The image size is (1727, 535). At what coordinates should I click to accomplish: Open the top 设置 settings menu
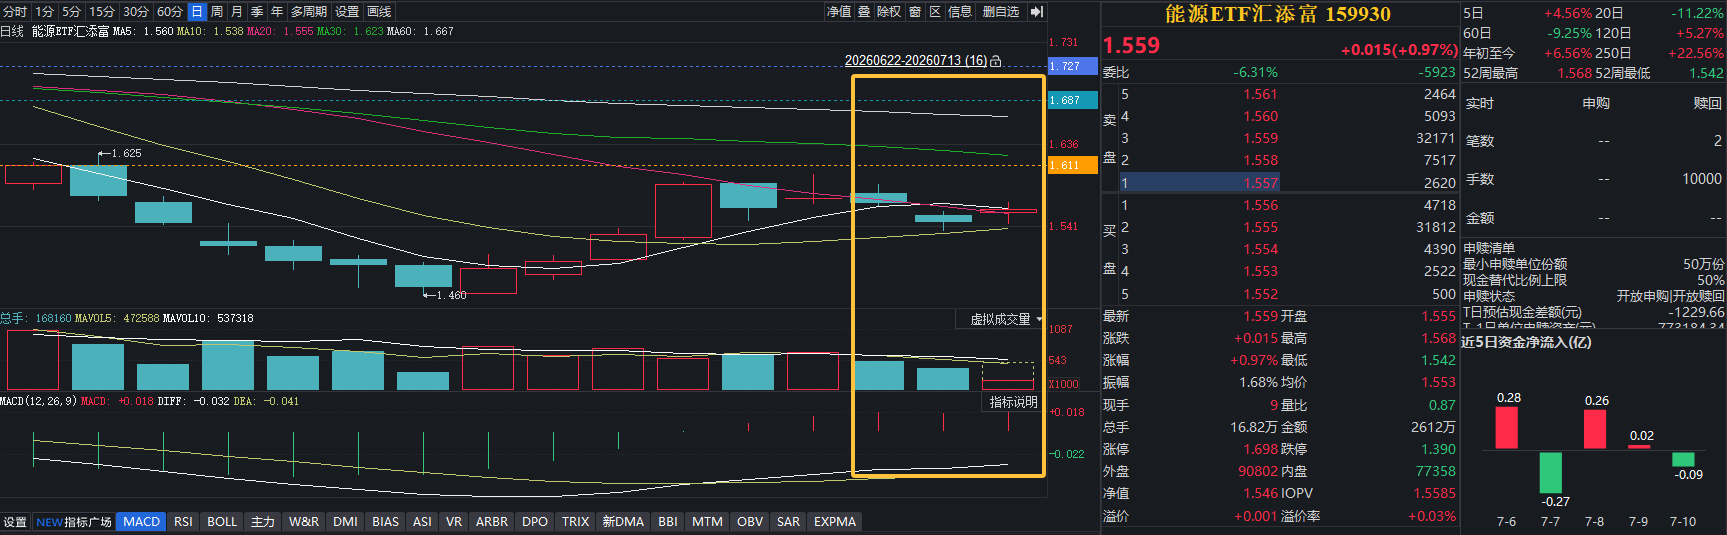point(347,12)
